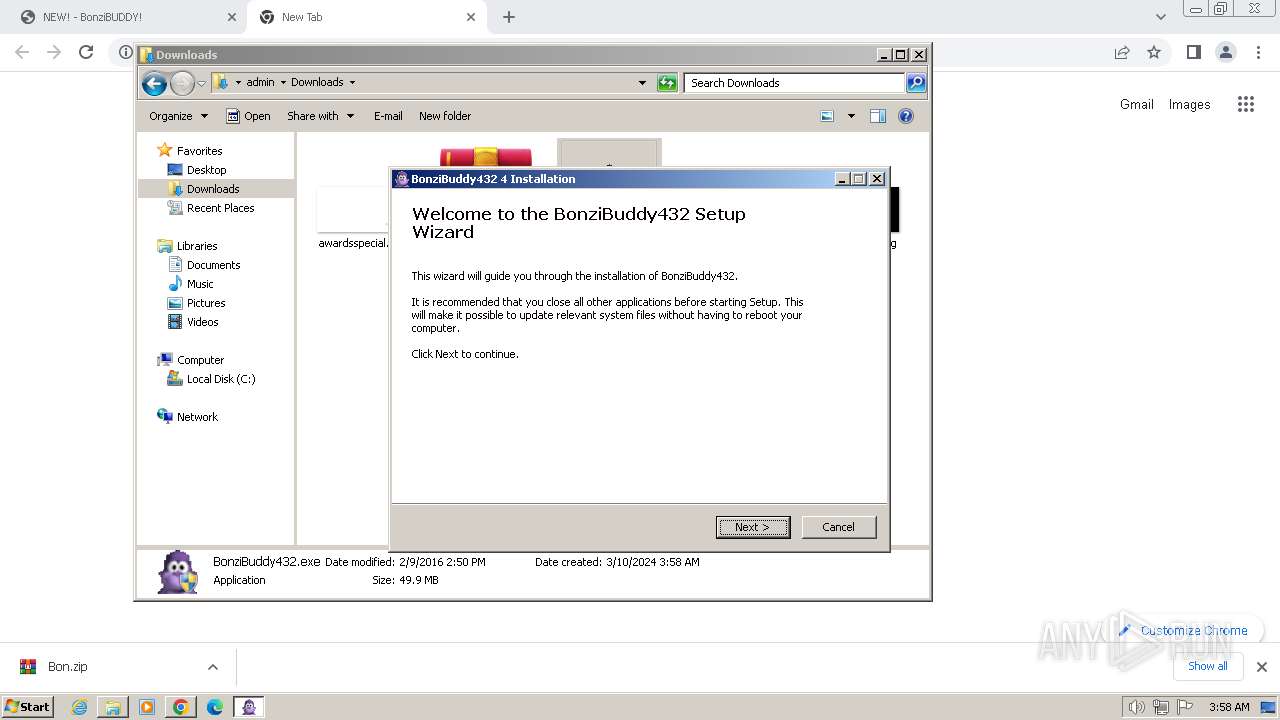Click Explorer forward navigation arrow
This screenshot has width=1280, height=720.
coord(182,83)
